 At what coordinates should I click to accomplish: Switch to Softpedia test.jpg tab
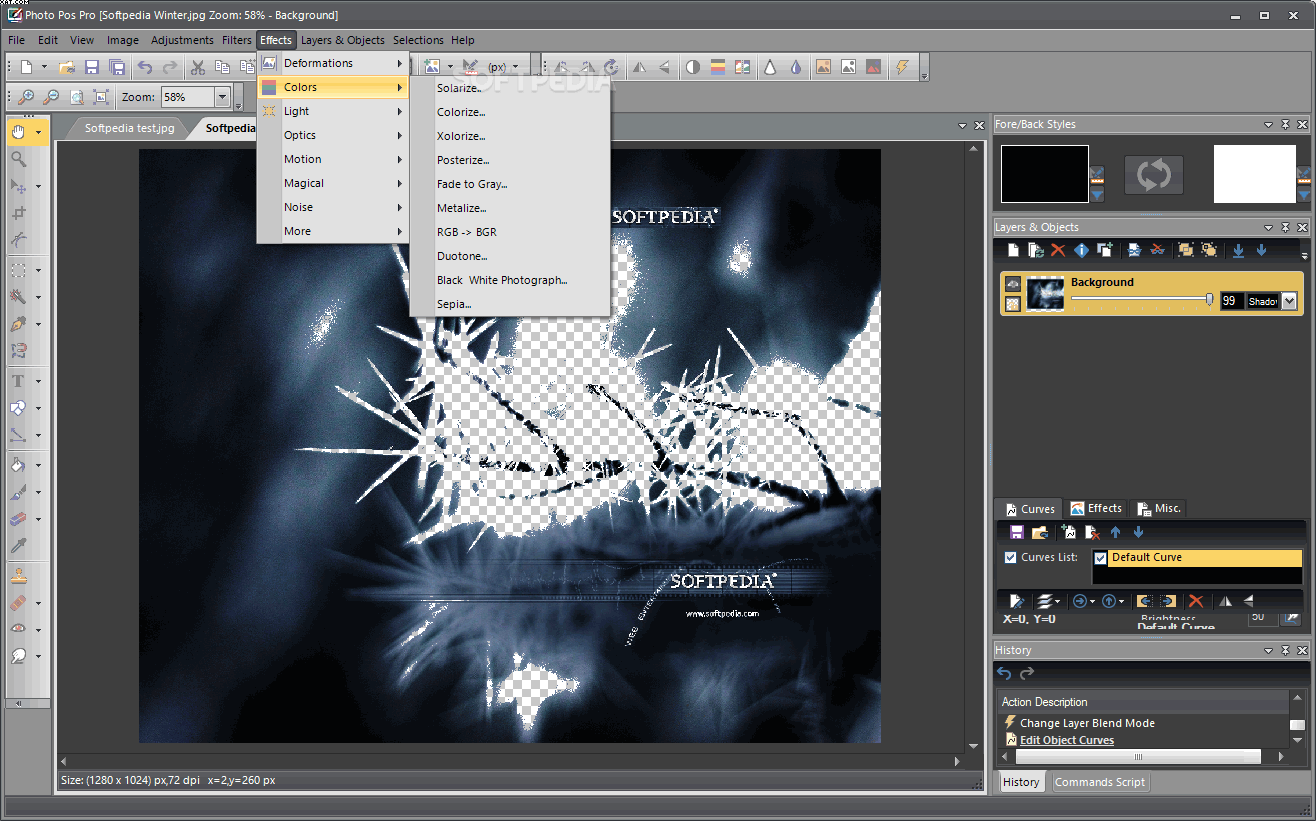point(129,128)
